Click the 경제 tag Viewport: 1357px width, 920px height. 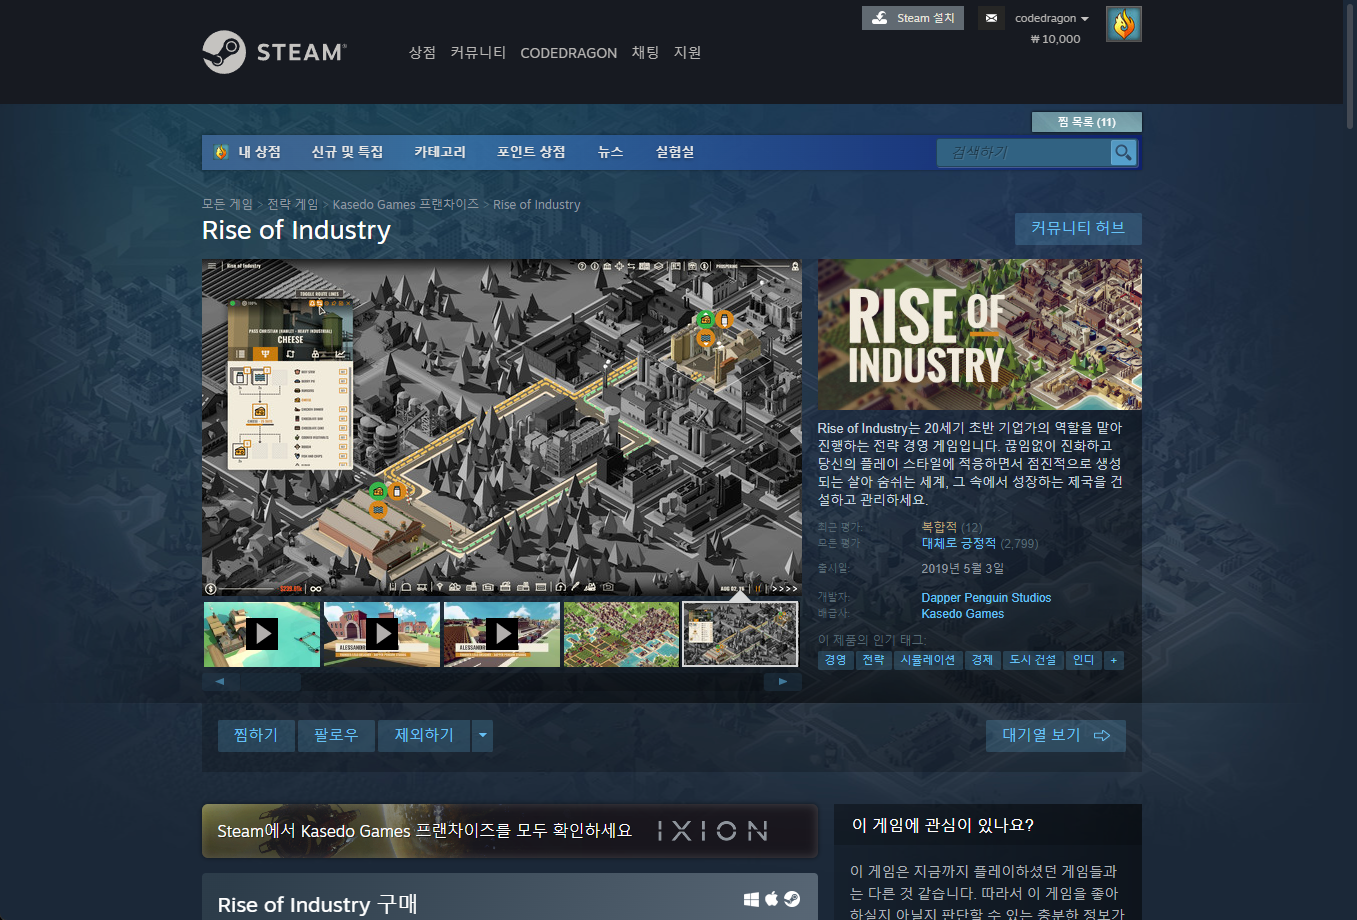(982, 660)
